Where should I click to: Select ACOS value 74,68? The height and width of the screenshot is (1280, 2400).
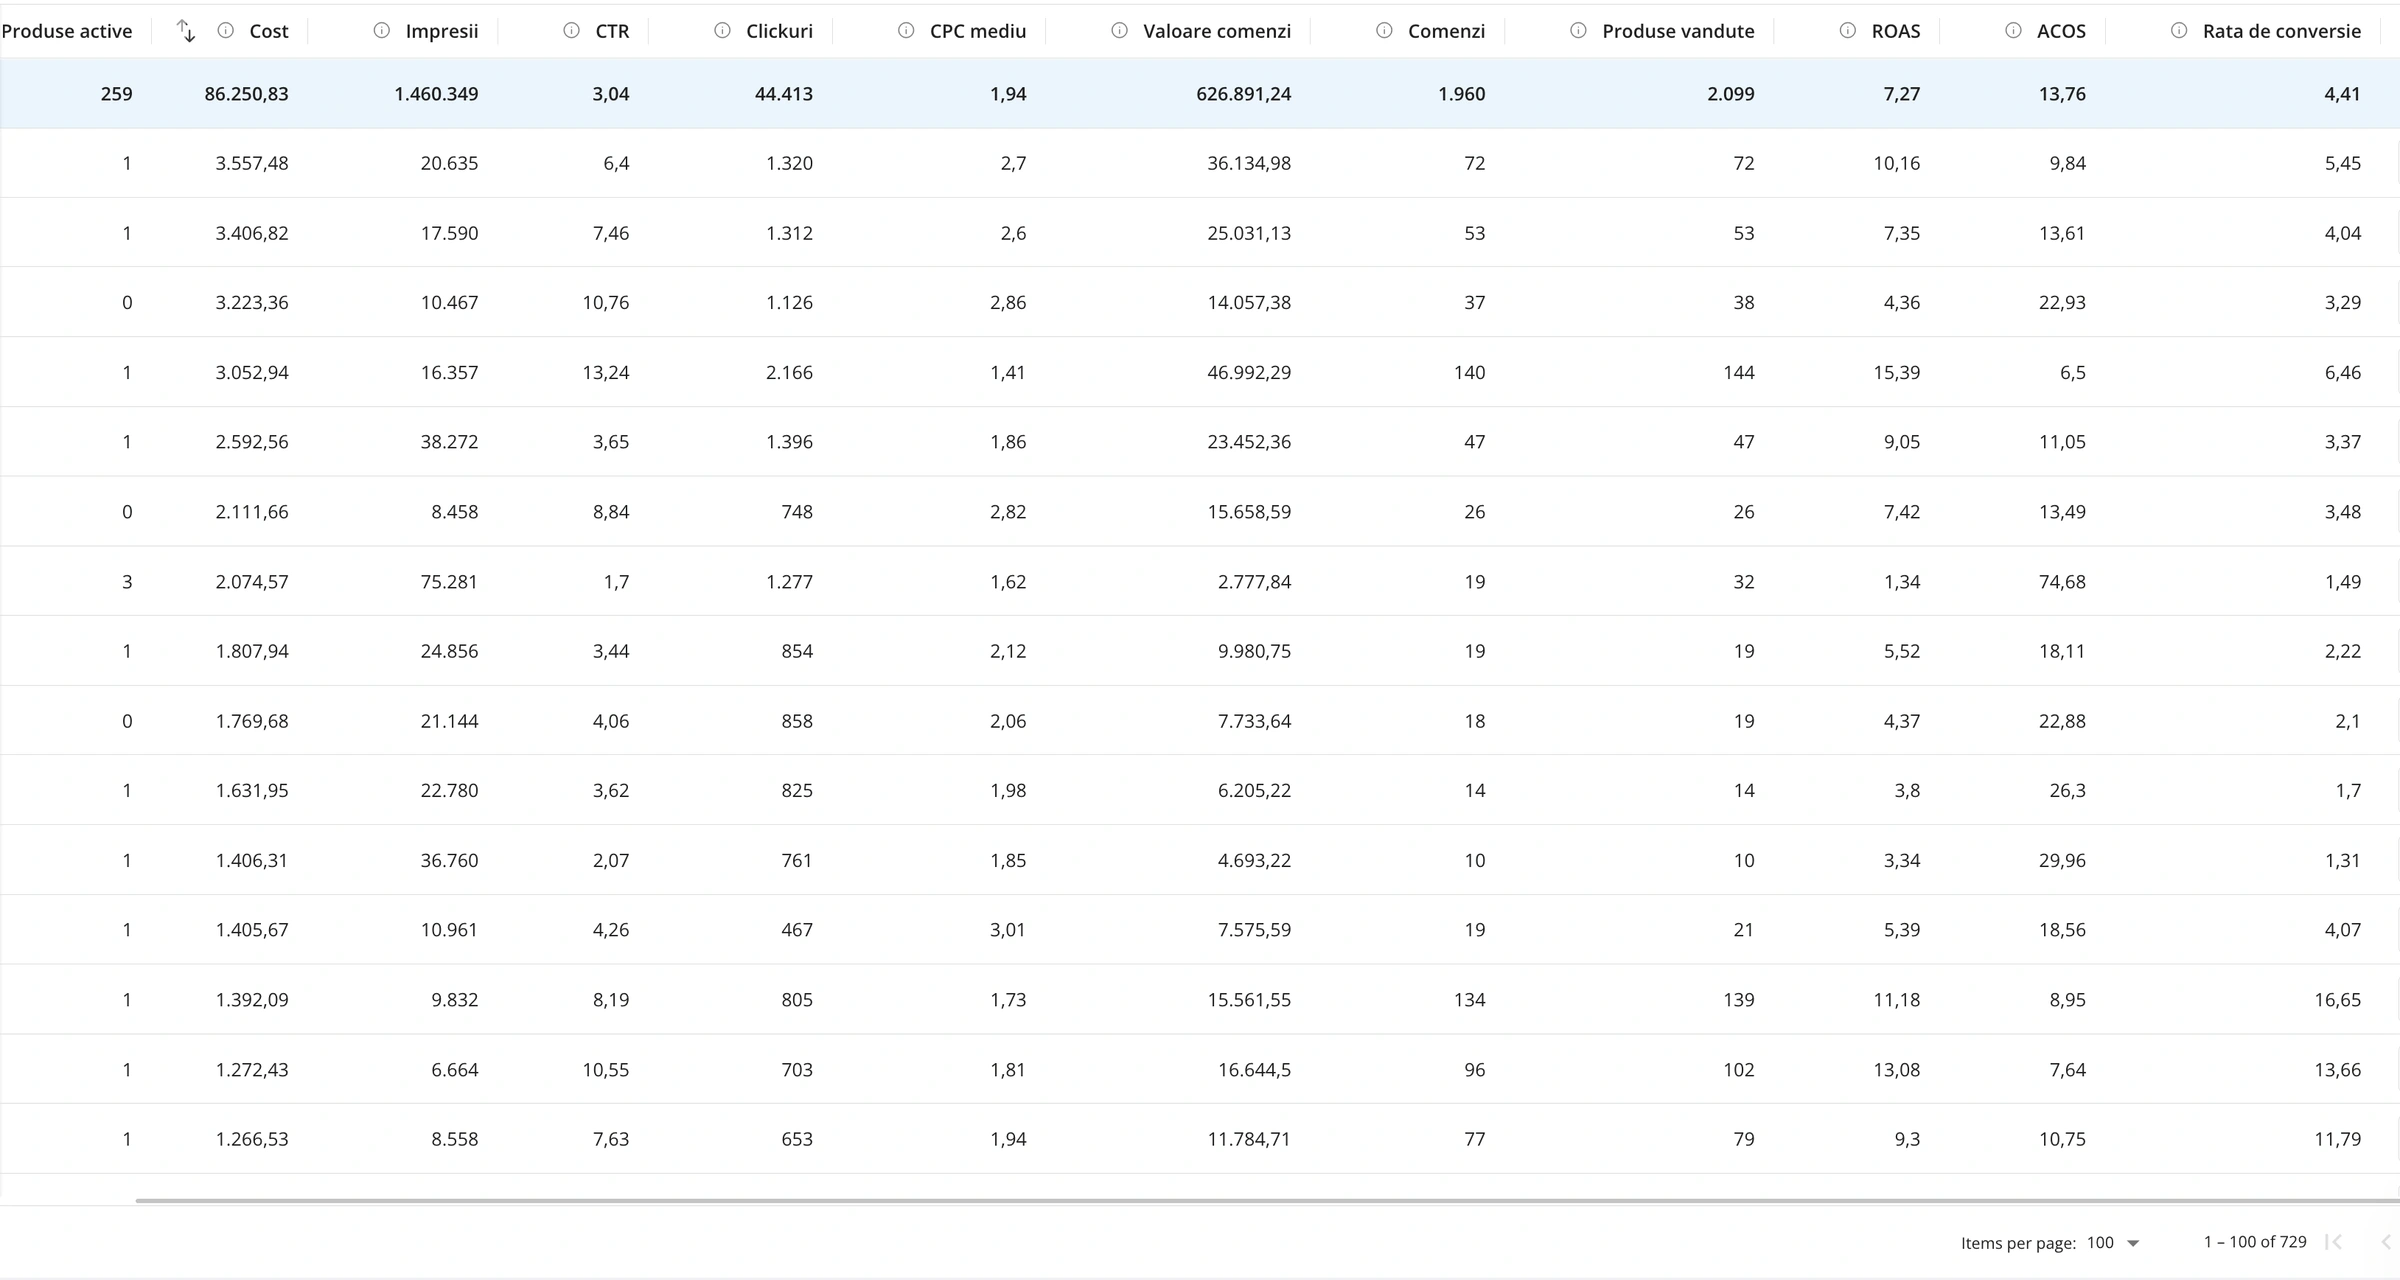2062,581
